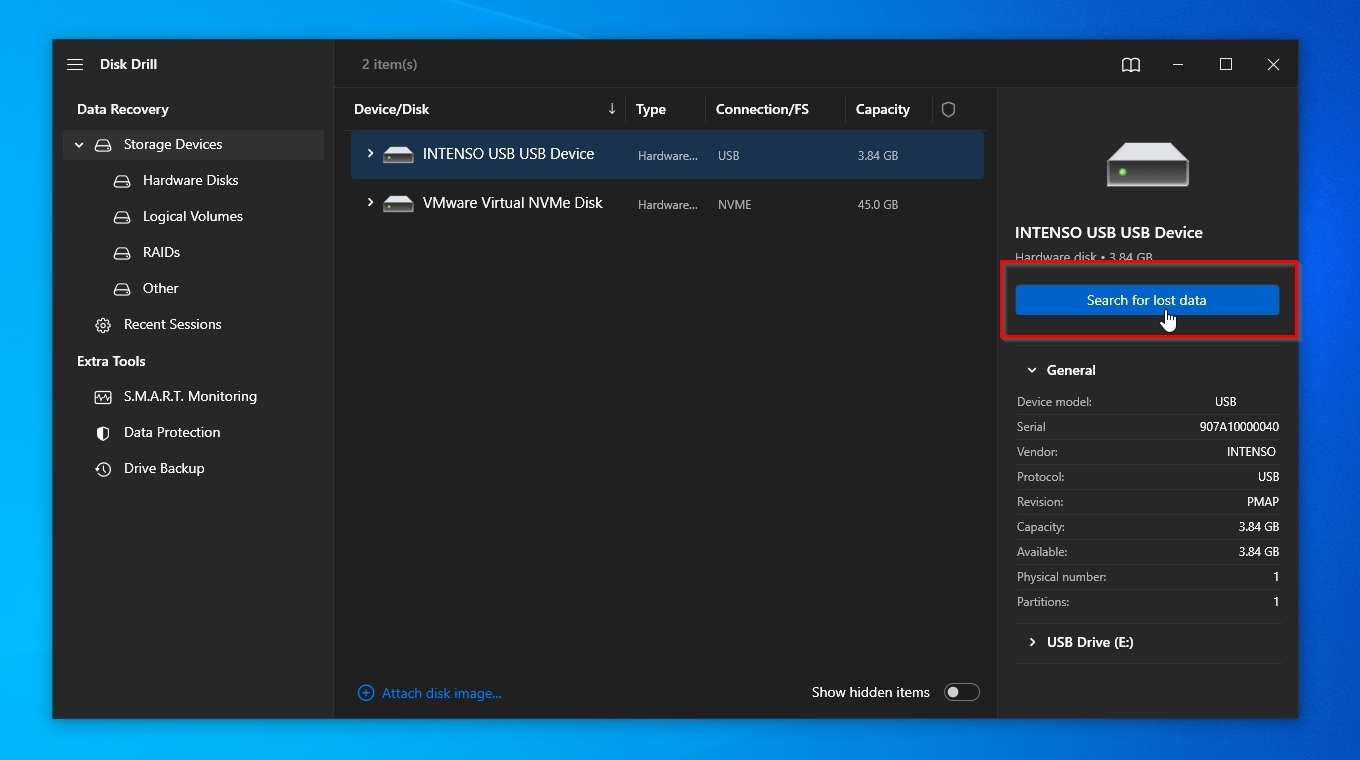Close the Disk Drill window
1360x760 pixels.
click(1273, 64)
